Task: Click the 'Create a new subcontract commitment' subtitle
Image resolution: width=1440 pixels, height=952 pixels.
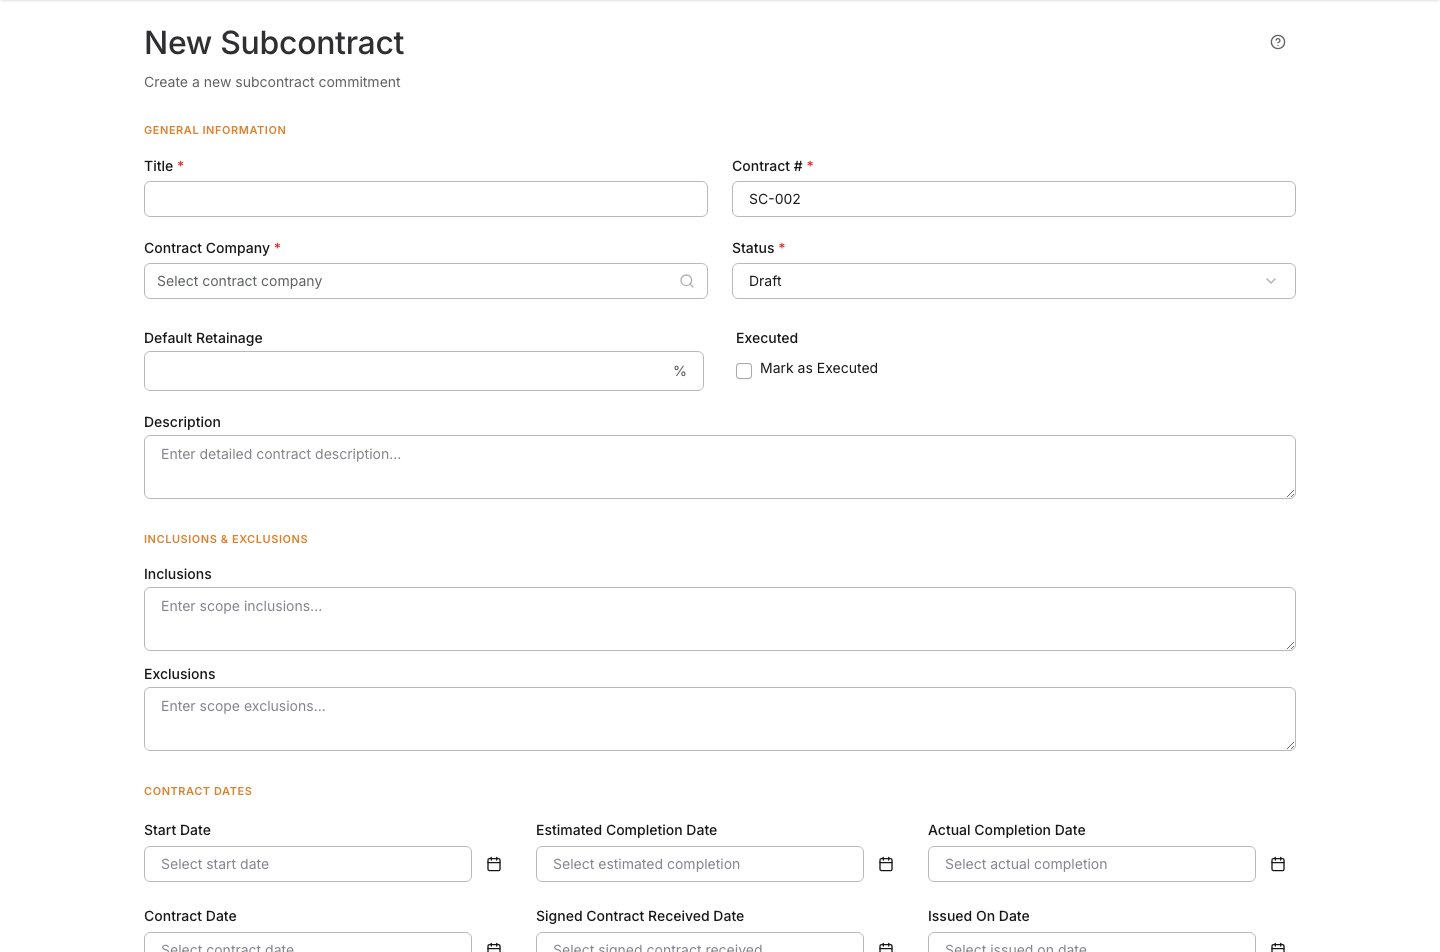Action: coord(272,82)
